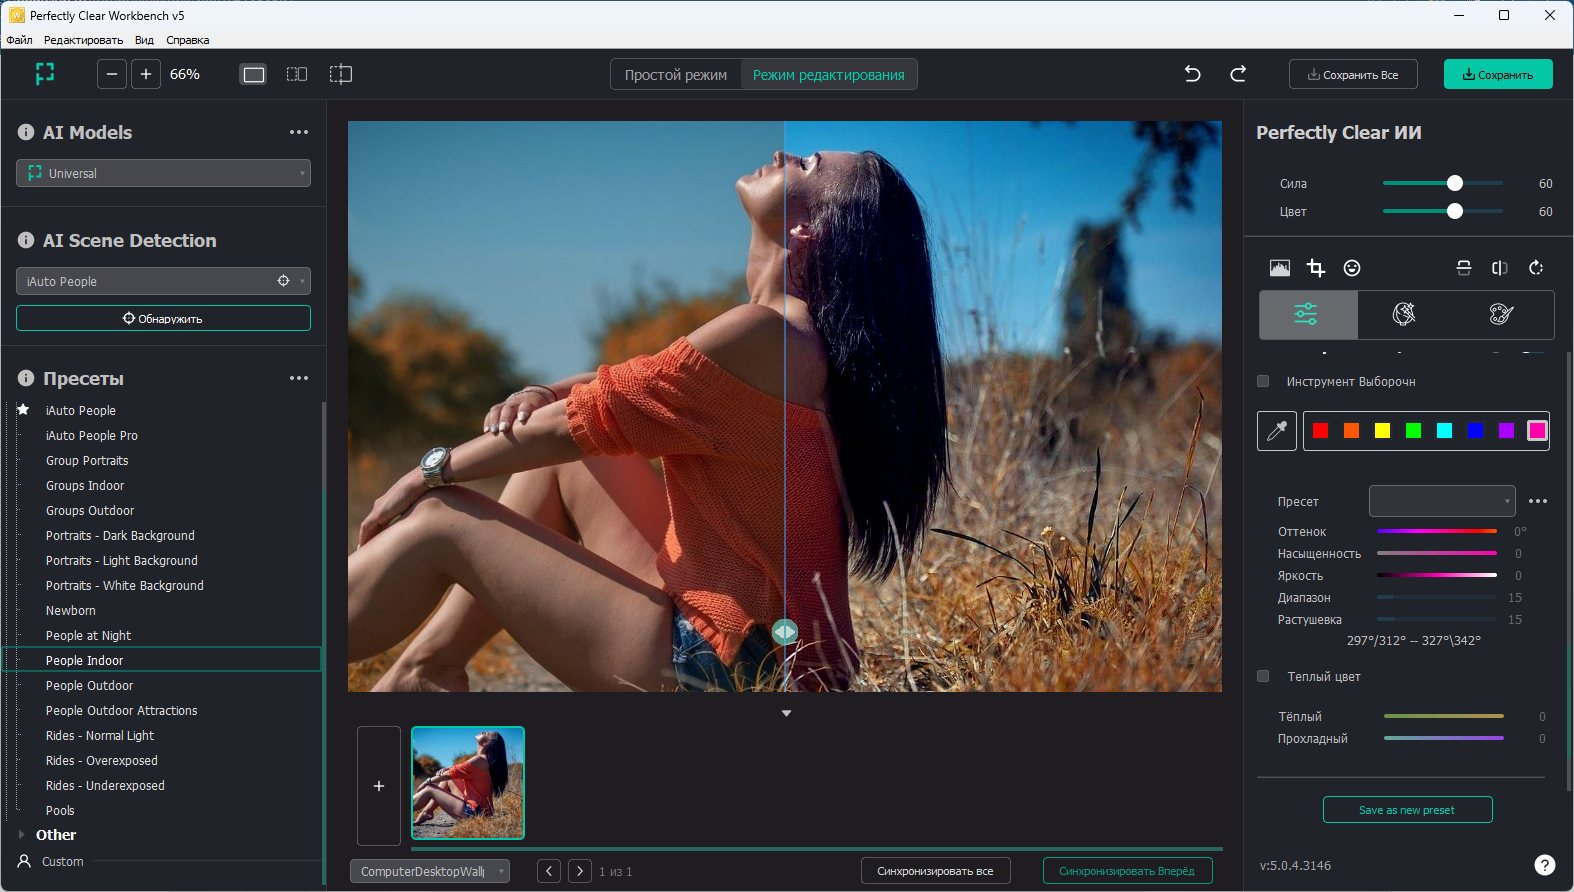Switch to split side-by-side view icon
The width and height of the screenshot is (1574, 892).
(297, 74)
